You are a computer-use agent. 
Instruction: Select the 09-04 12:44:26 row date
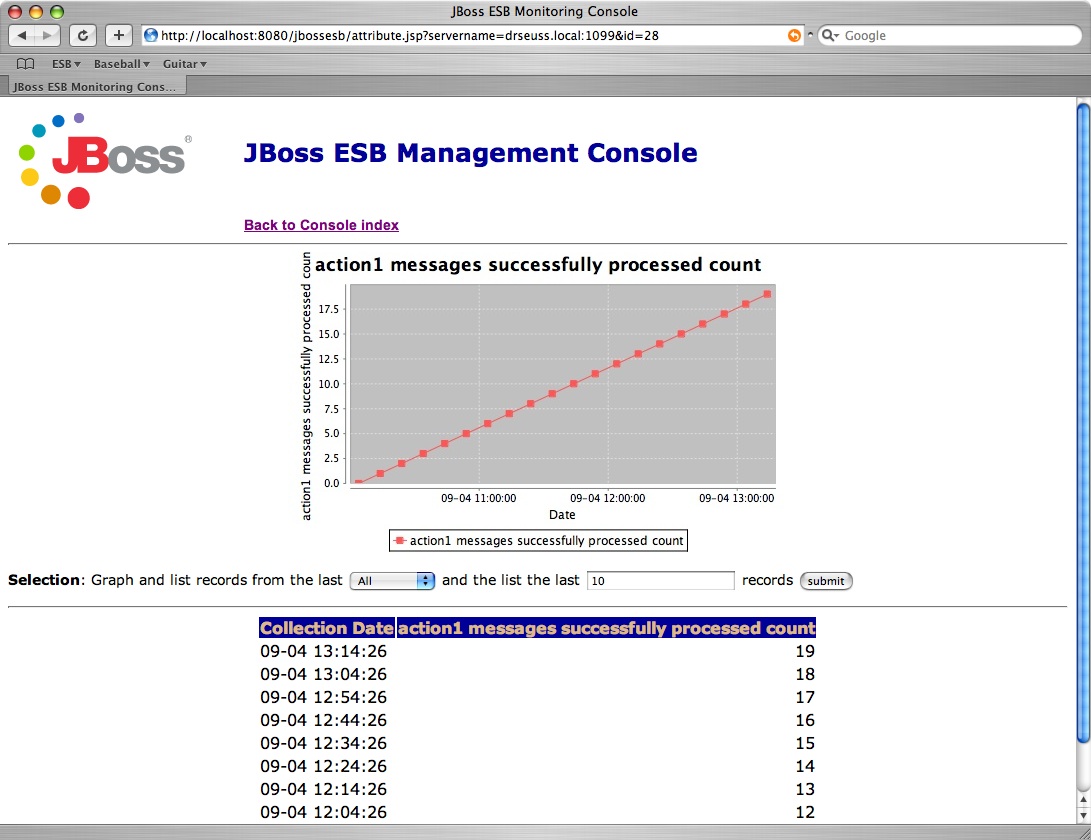324,720
